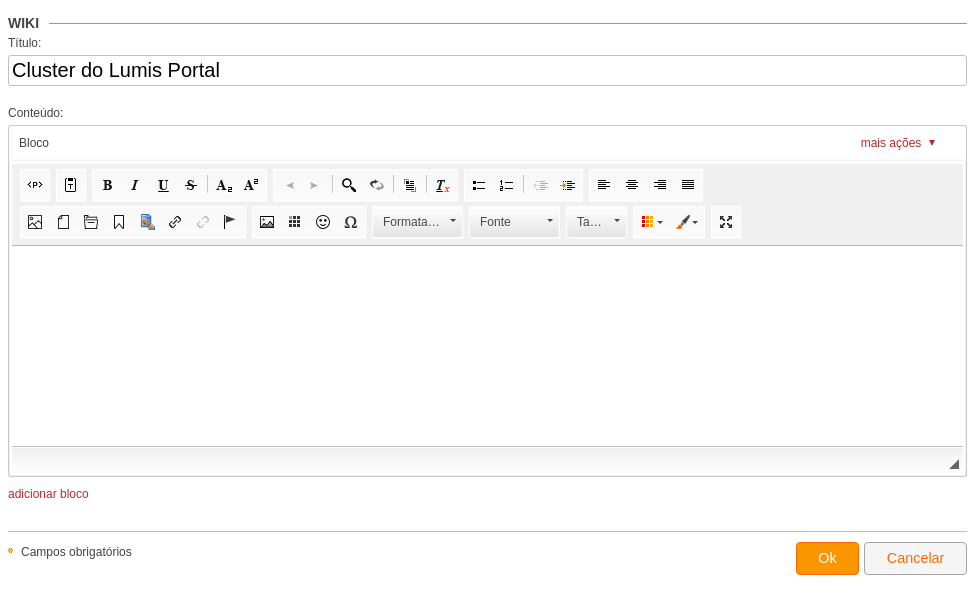Screen dimensions: 975x608
Task: Toggle underline formatting
Action: [163, 185]
